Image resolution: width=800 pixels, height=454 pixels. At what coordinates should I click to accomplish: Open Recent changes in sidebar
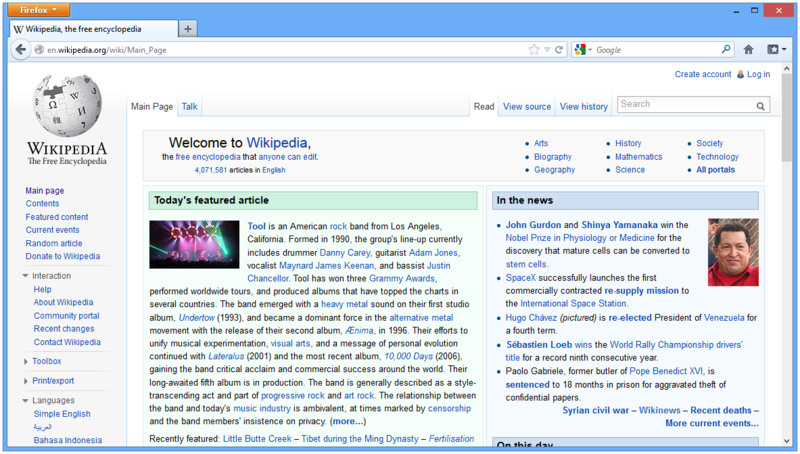click(64, 329)
